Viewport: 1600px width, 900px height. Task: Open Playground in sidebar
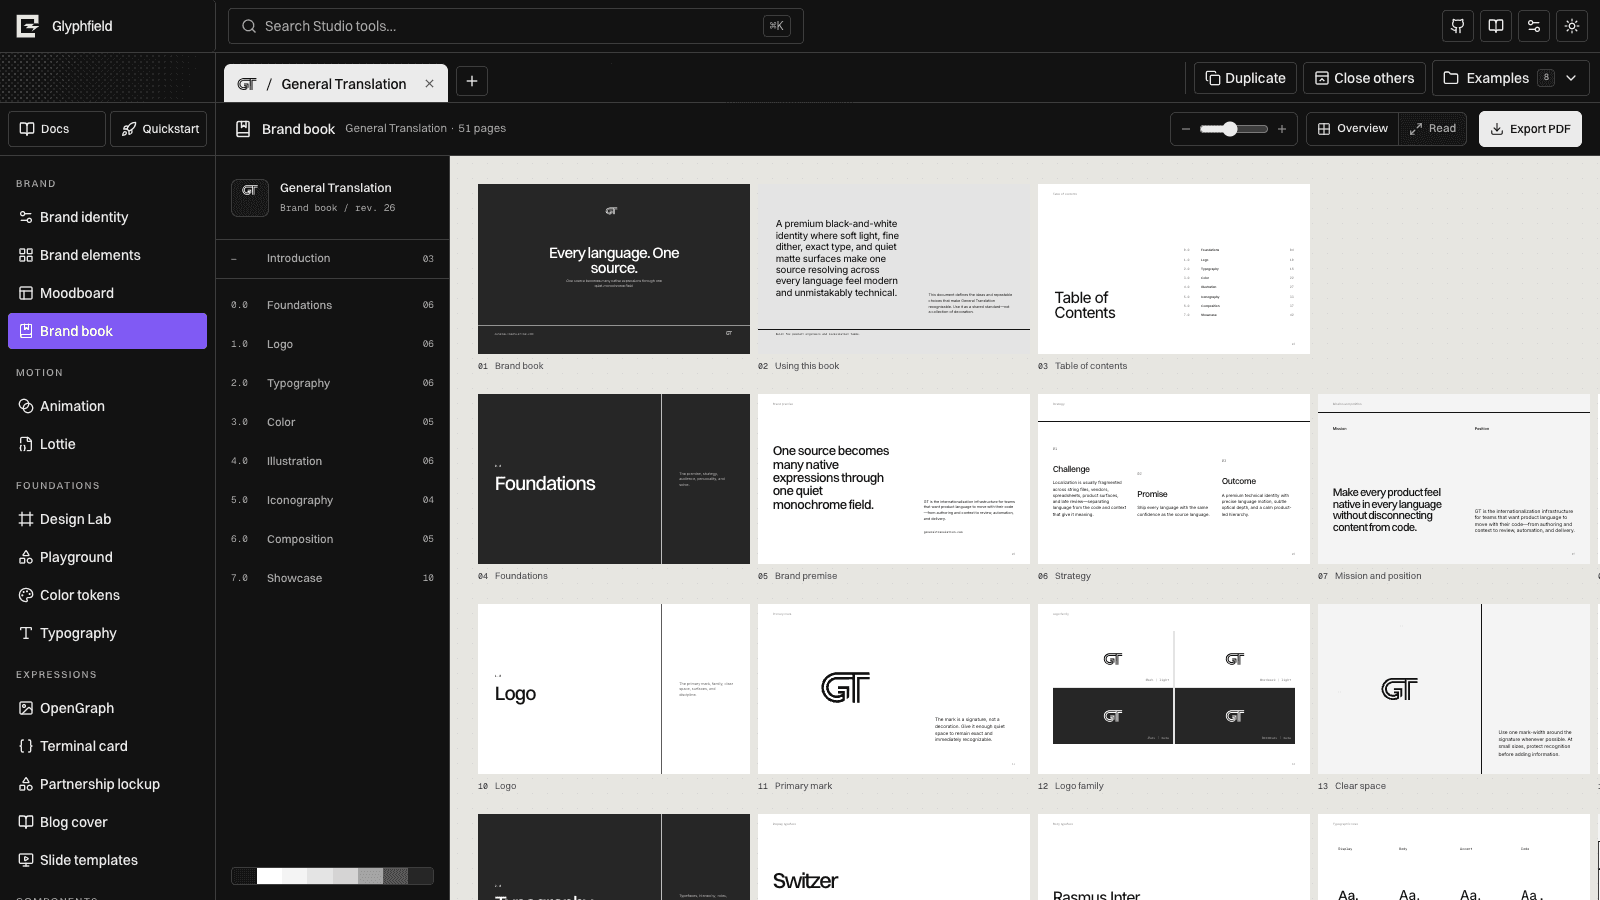108,557
